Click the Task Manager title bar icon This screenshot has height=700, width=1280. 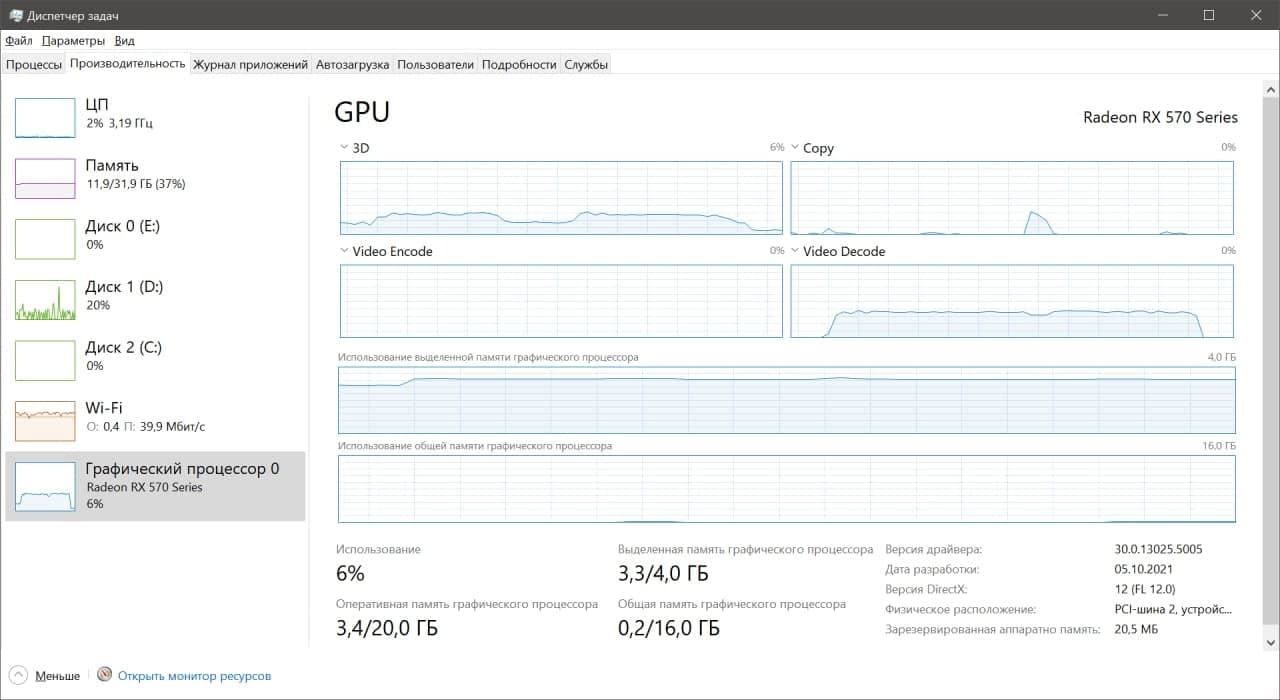tap(16, 15)
